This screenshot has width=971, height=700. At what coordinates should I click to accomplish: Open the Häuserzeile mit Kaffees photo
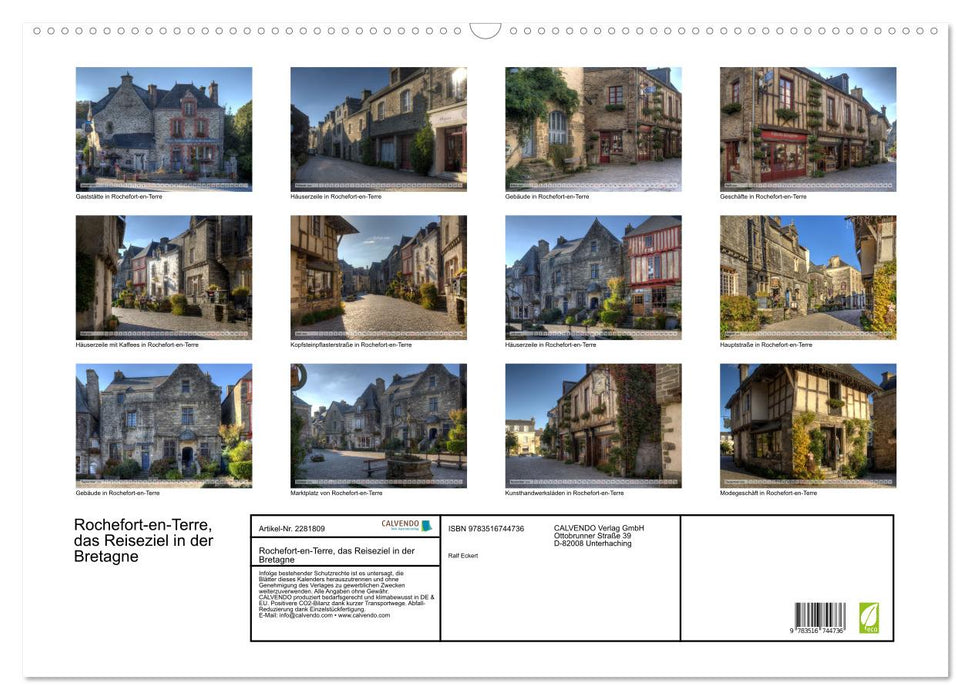pyautogui.click(x=163, y=277)
